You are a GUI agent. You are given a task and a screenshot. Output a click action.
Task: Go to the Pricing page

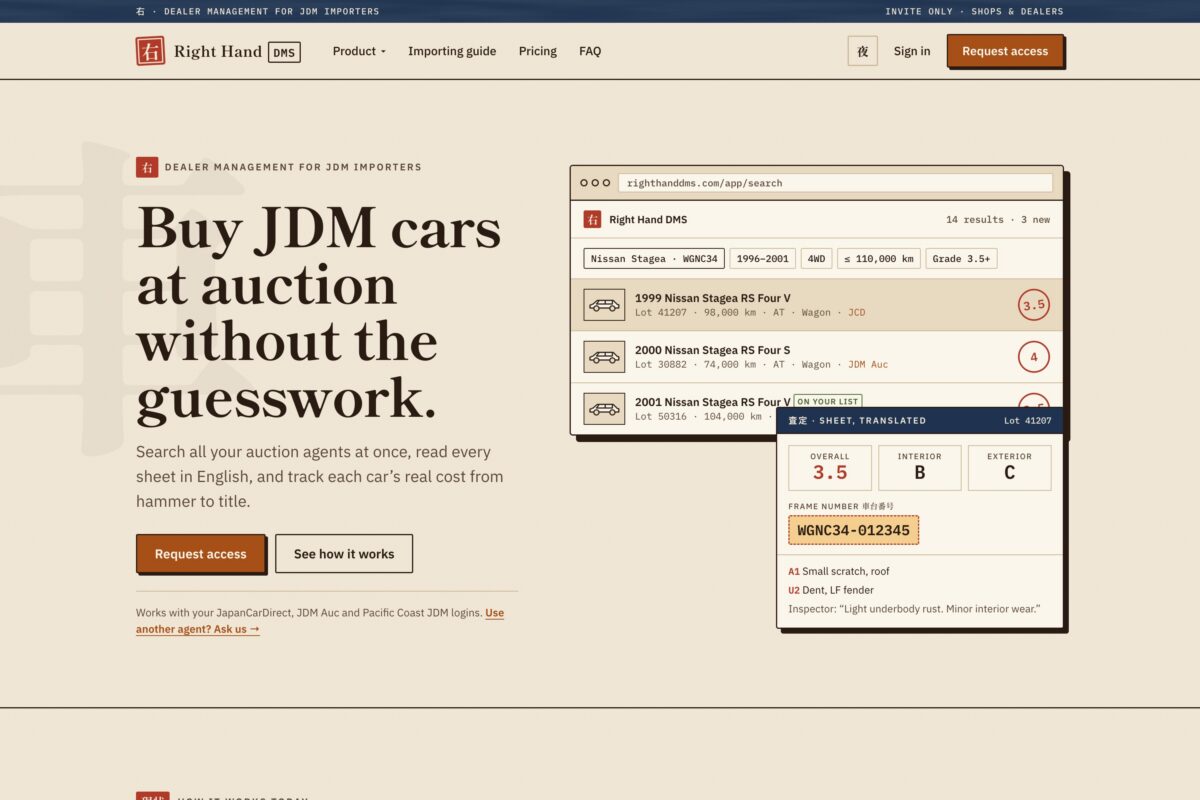click(538, 51)
